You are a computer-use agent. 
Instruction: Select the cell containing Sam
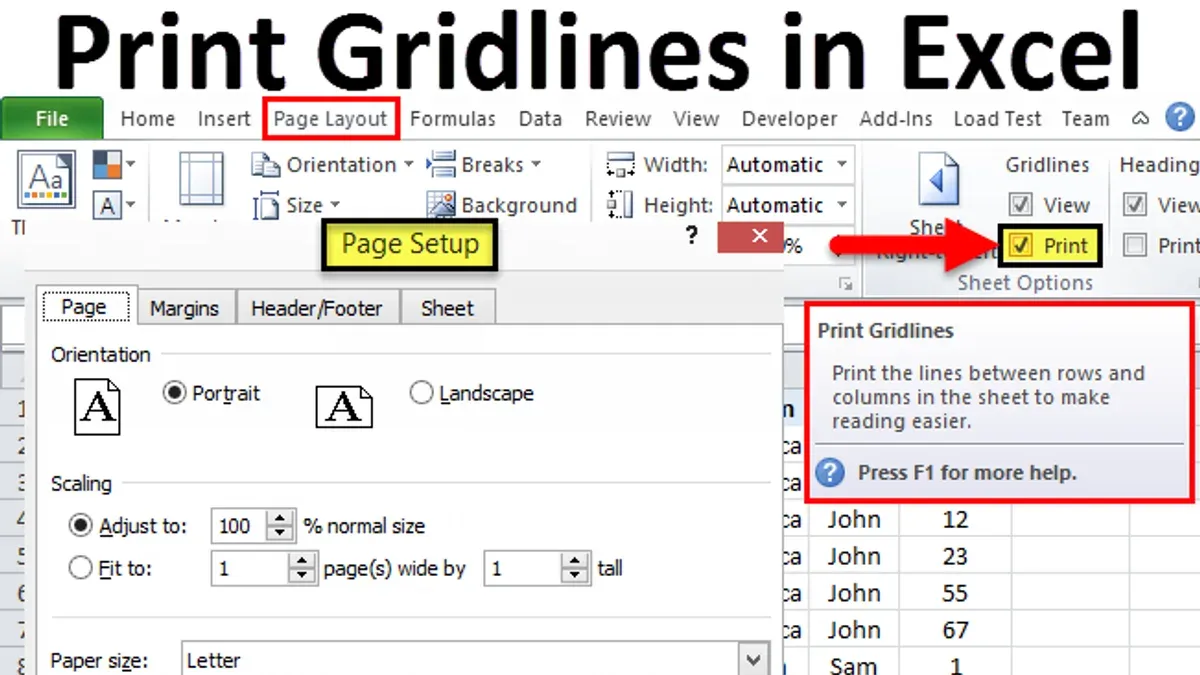(853, 665)
